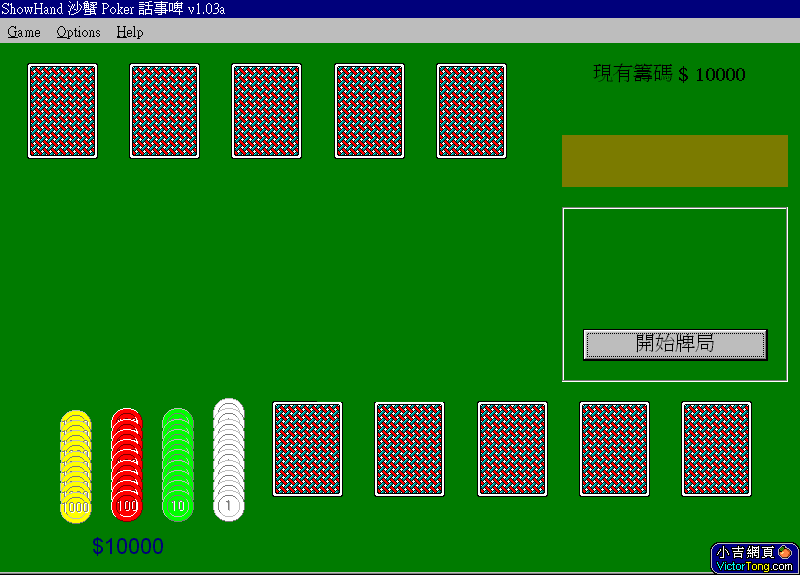Click the olive message panel
Image resolution: width=800 pixels, height=575 pixels.
pyautogui.click(x=675, y=161)
